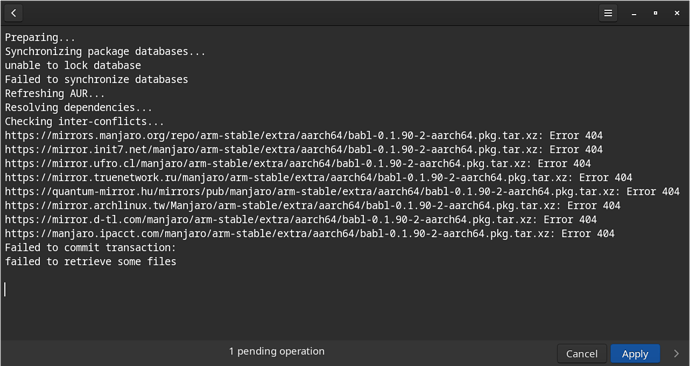Screen dimensions: 690x366
Task: Cancel the pending operation
Action: click(582, 353)
